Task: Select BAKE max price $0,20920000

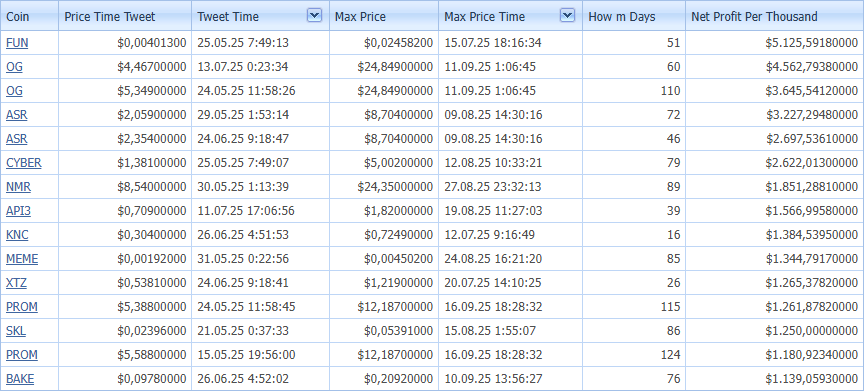Action: click(384, 379)
